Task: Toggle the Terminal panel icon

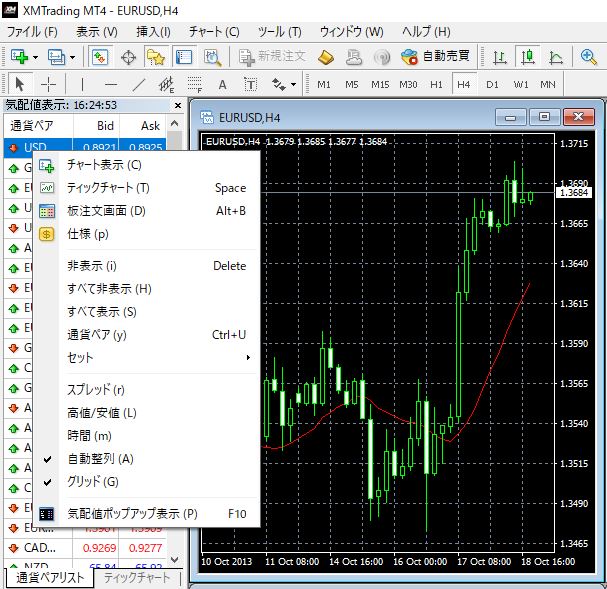Action: pyautogui.click(x=184, y=57)
